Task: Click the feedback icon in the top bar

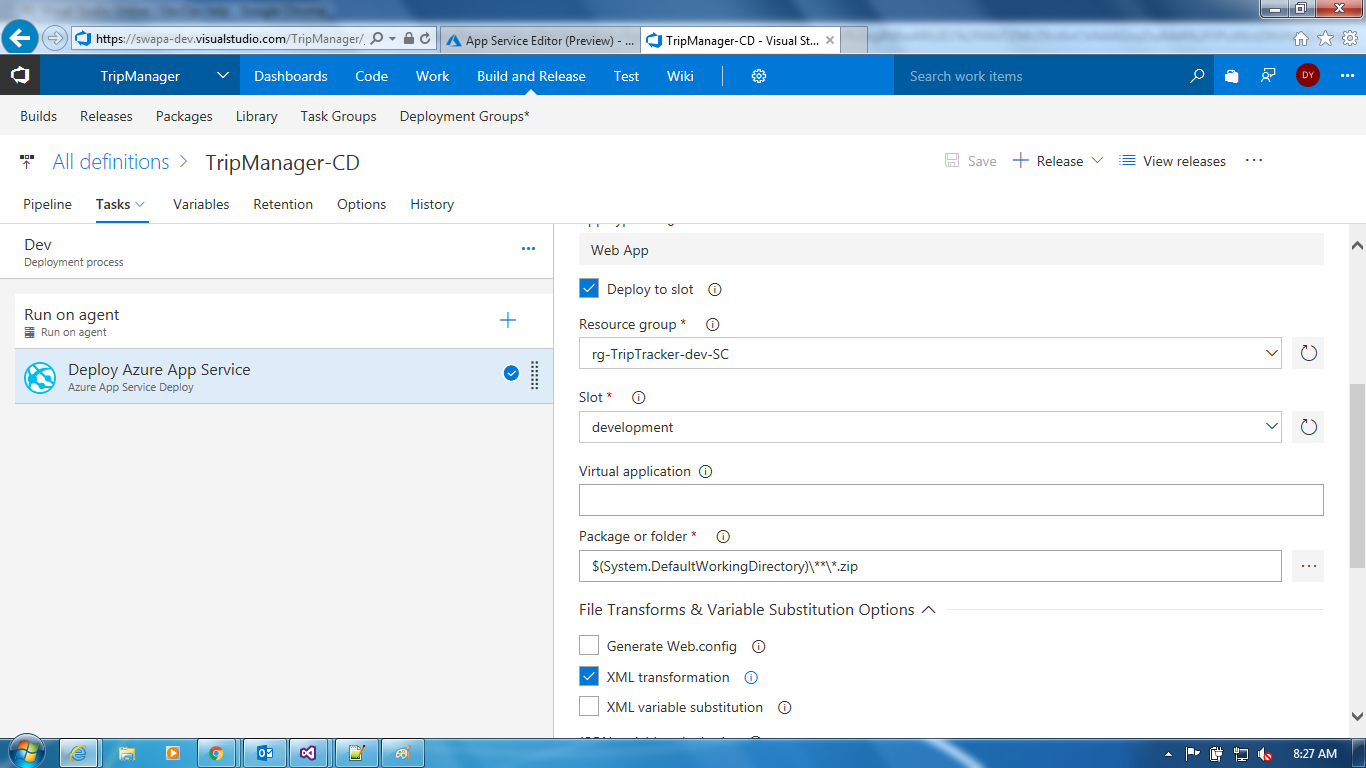Action: [1268, 76]
